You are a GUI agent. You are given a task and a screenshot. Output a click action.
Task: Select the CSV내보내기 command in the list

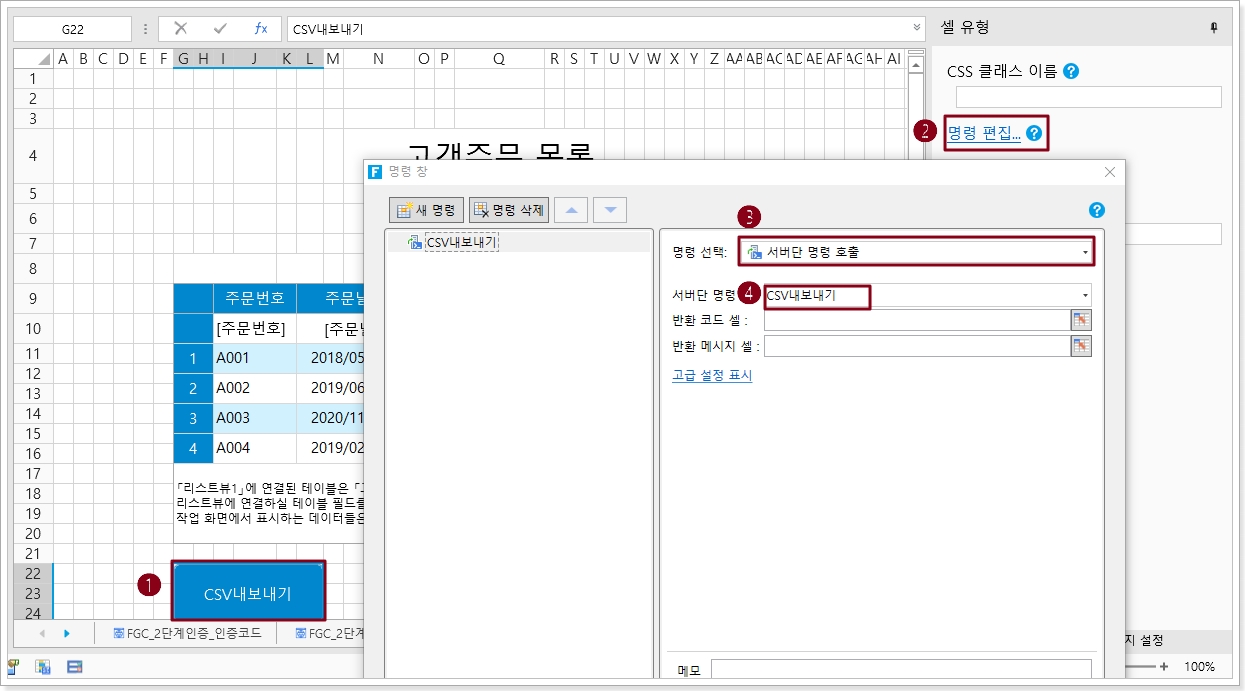(x=461, y=241)
